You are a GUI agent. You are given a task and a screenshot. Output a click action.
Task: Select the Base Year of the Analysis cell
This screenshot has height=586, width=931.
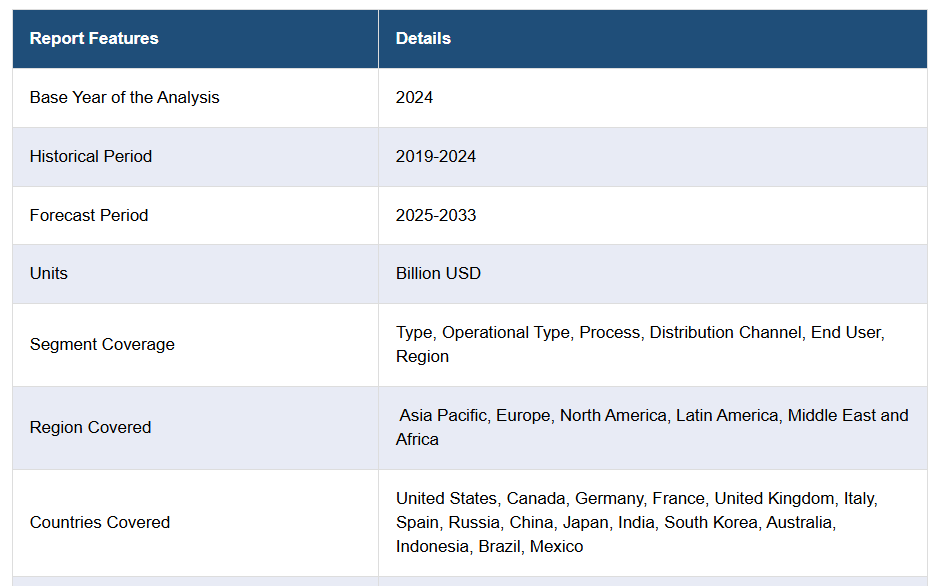point(124,98)
